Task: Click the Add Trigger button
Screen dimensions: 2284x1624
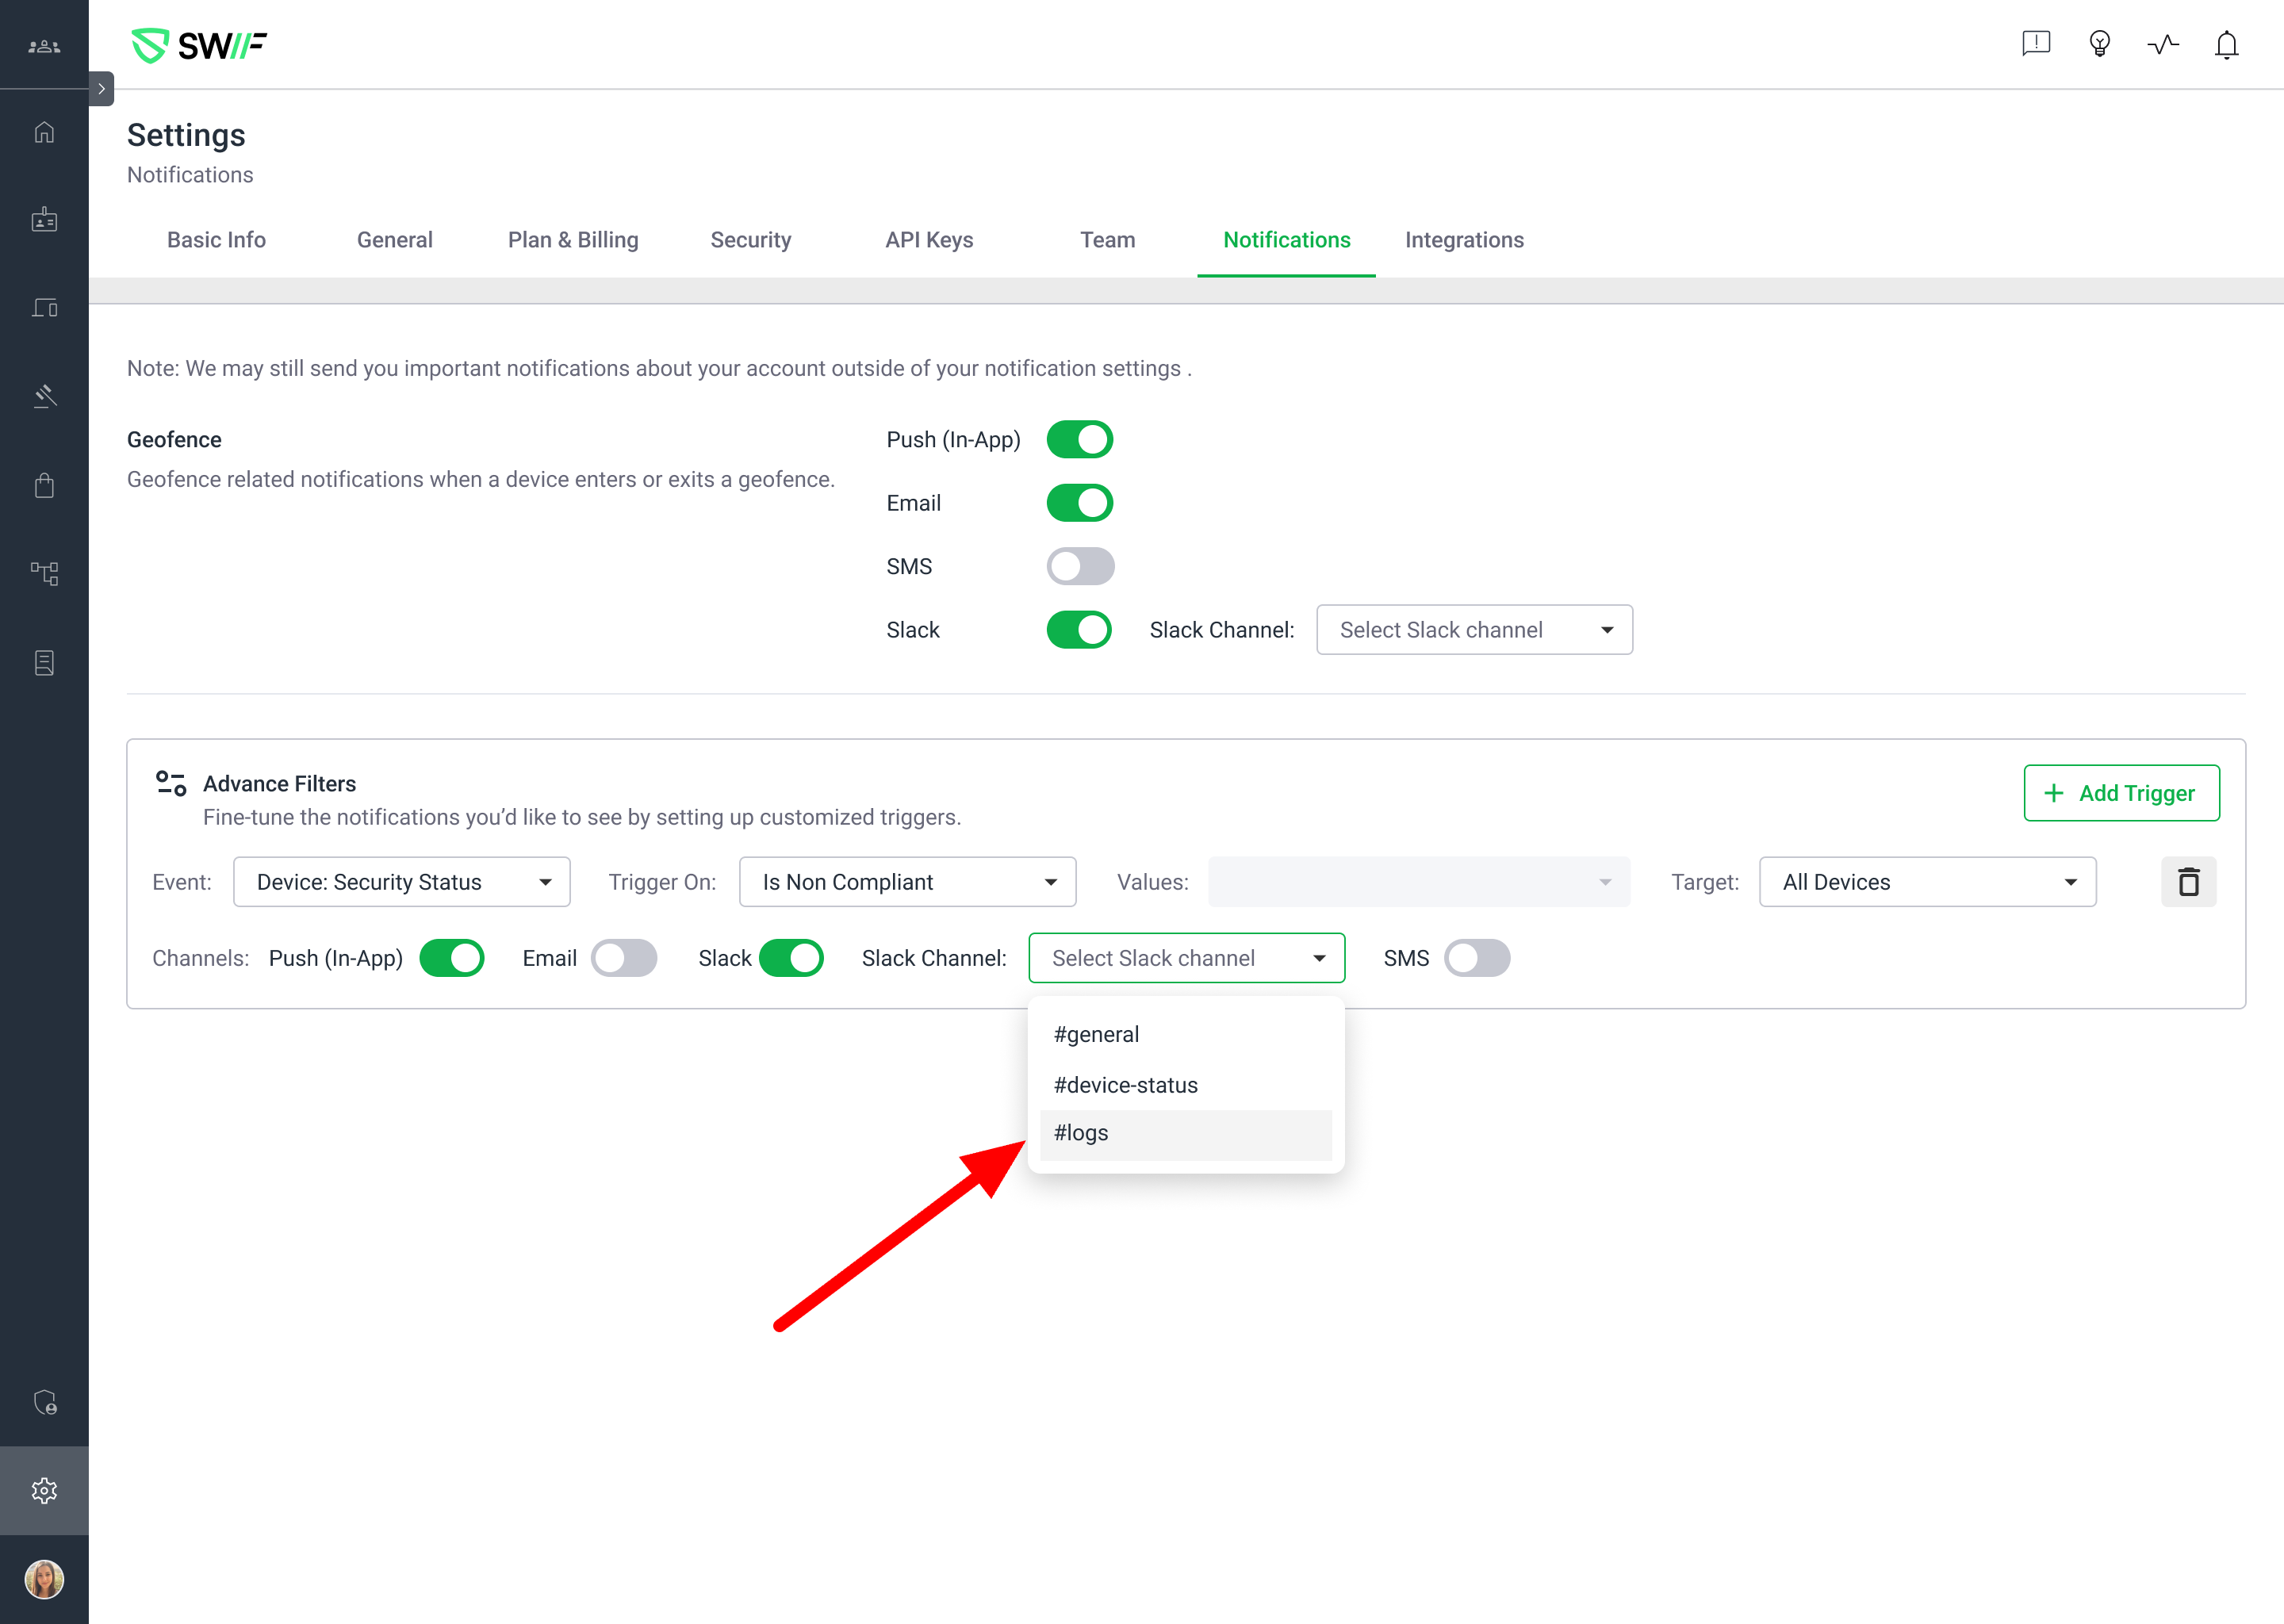Action: click(x=2121, y=793)
